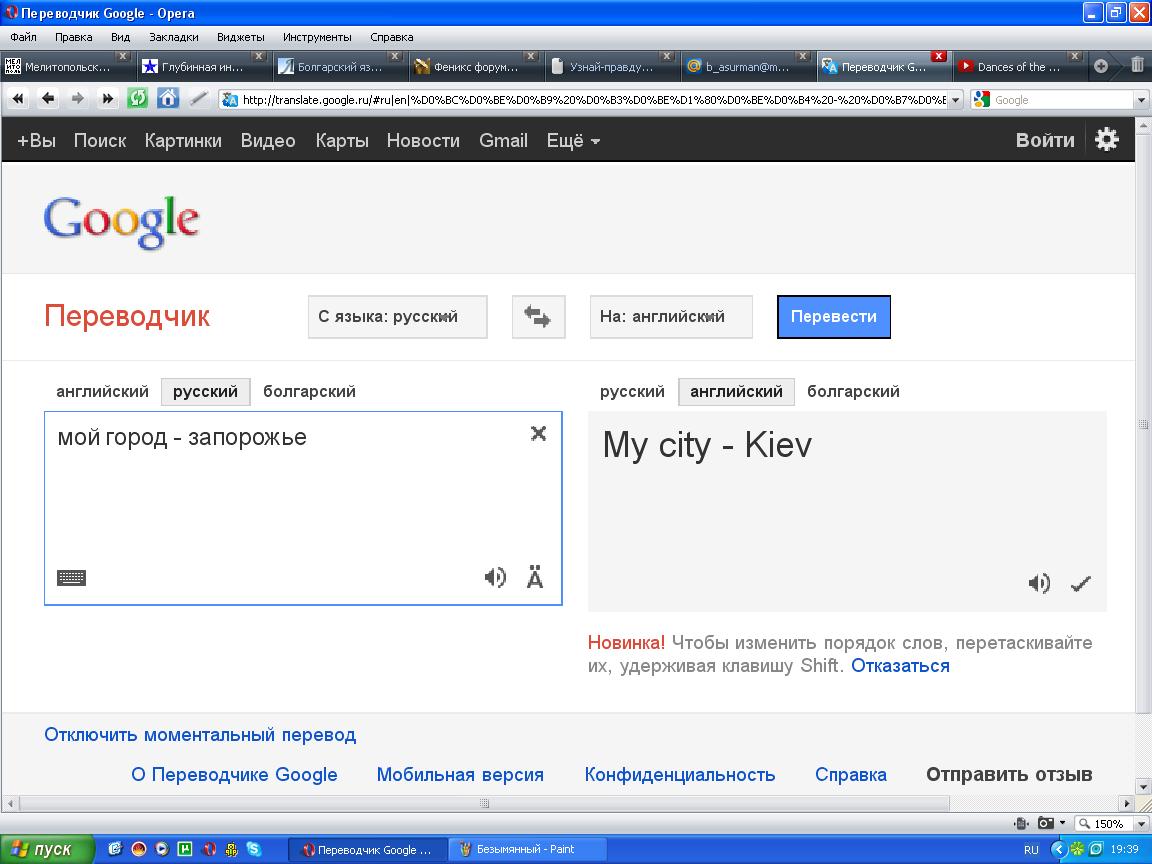Open a new tab with plus icon
Screen dimensions: 1152x864
point(1101,66)
